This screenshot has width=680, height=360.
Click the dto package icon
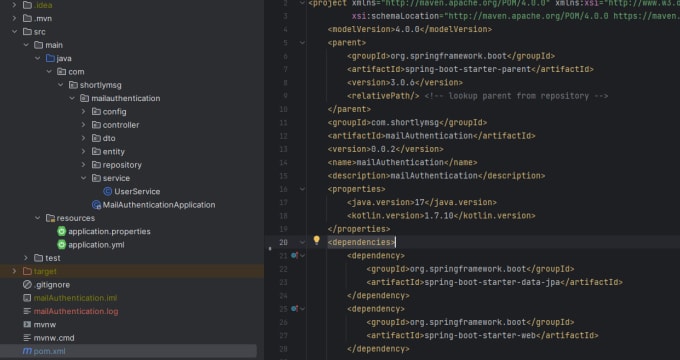(x=96, y=138)
